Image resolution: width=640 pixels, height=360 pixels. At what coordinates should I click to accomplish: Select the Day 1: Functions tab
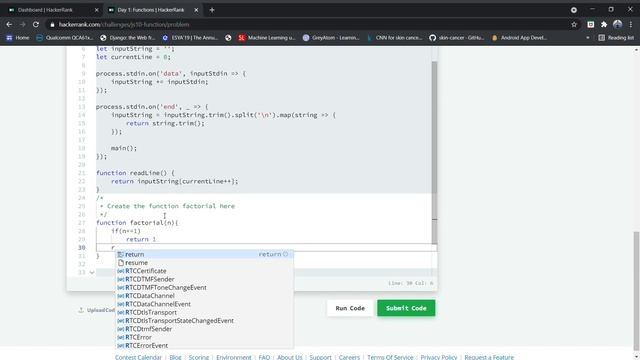(151, 10)
